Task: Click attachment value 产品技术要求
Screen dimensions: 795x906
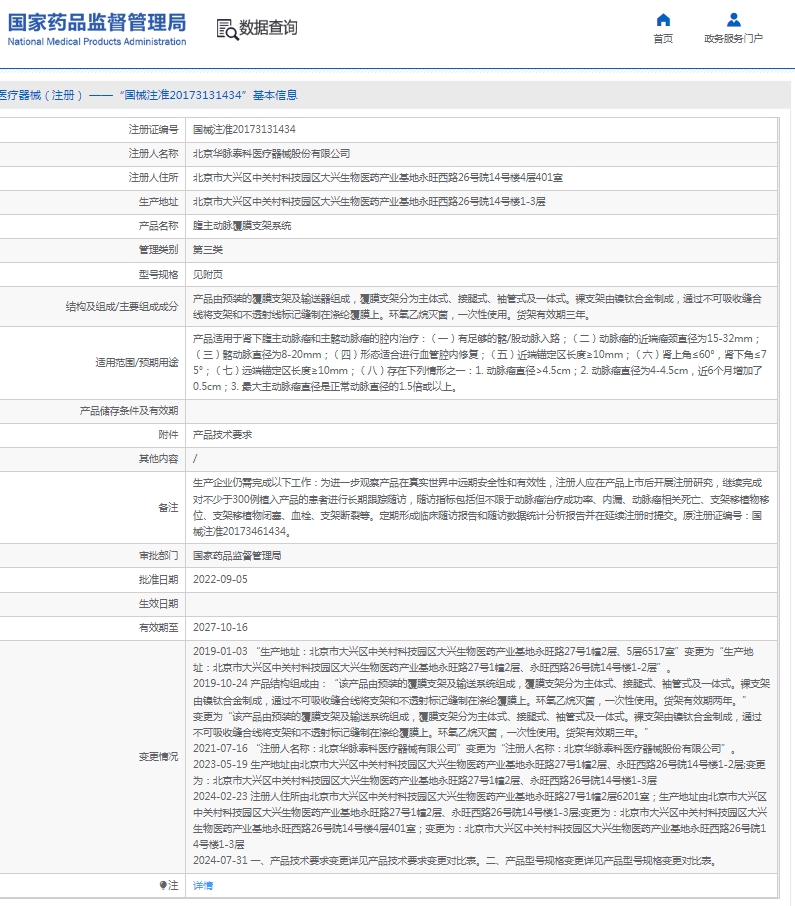Action: 222,435
